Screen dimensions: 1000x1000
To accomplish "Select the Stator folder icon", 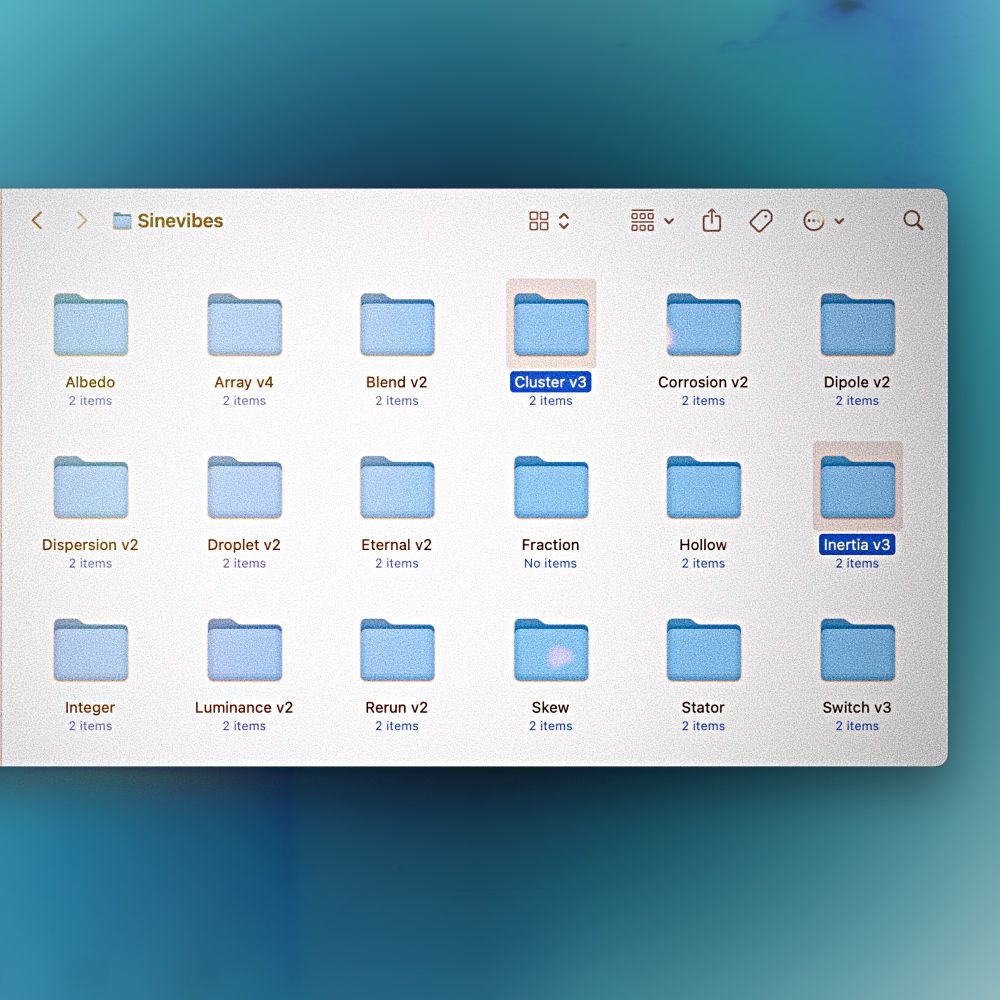I will coord(704,650).
